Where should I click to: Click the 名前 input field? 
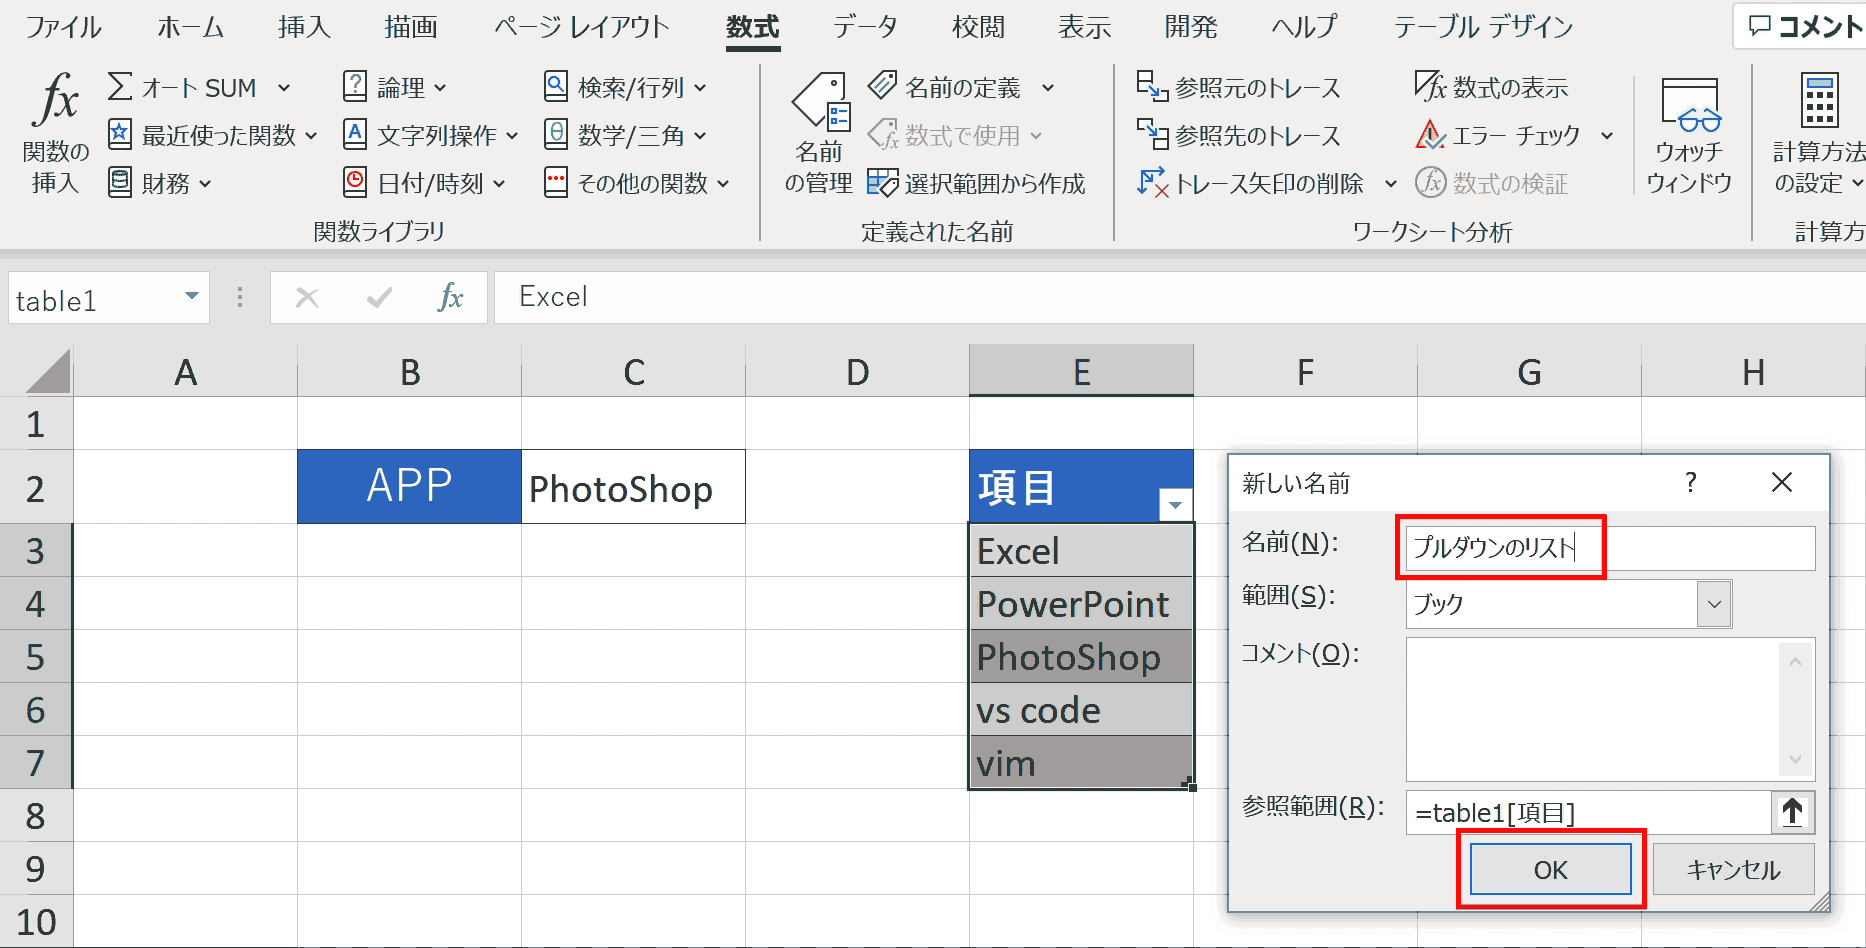coord(1610,548)
